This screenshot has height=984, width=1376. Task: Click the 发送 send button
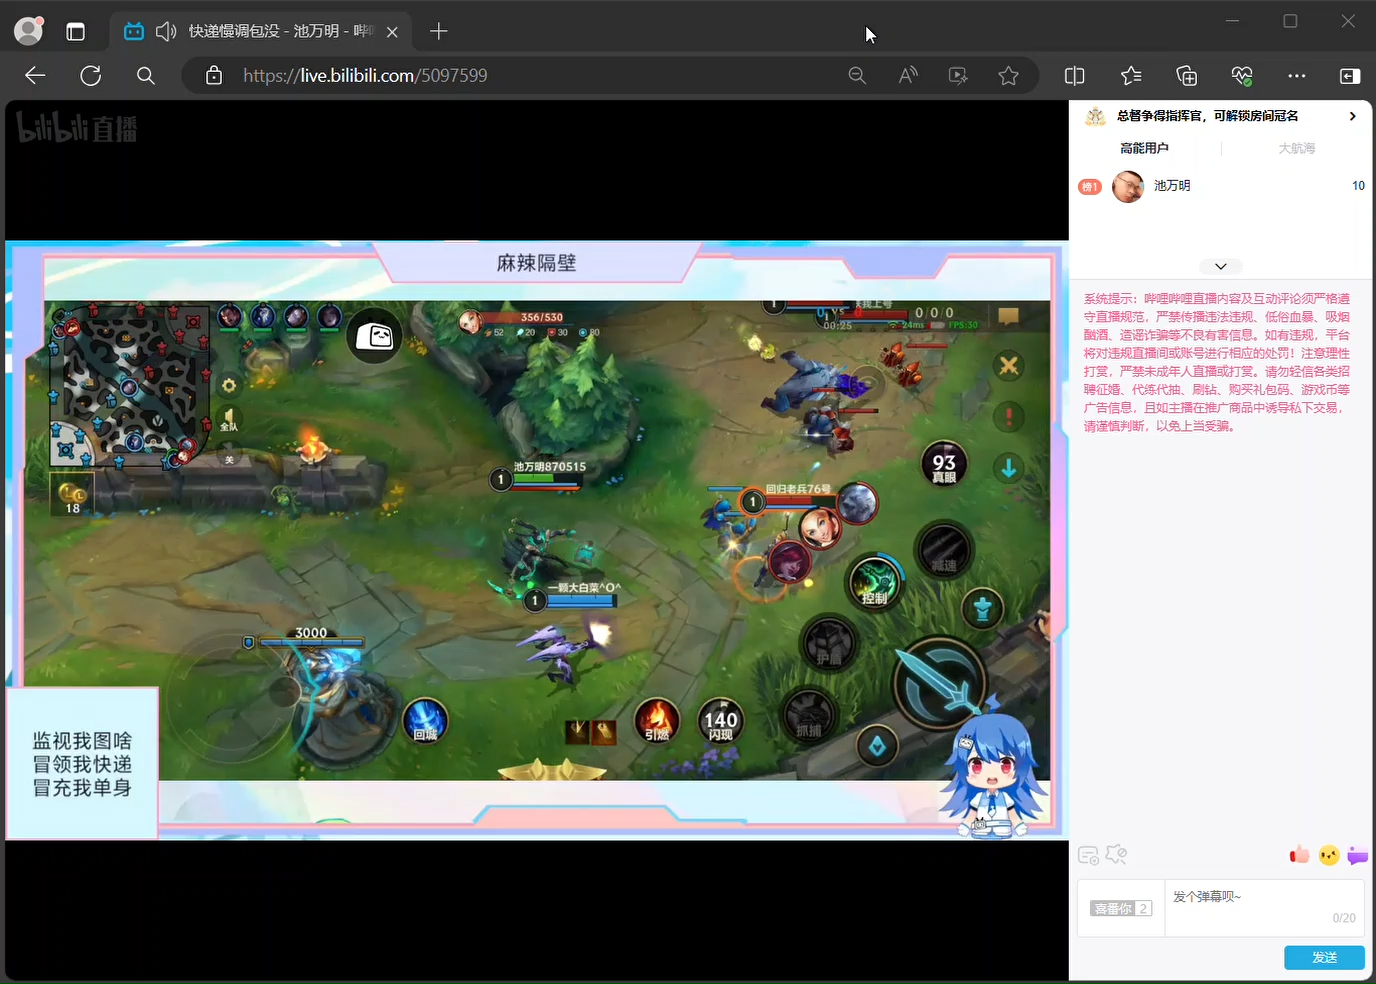1324,958
